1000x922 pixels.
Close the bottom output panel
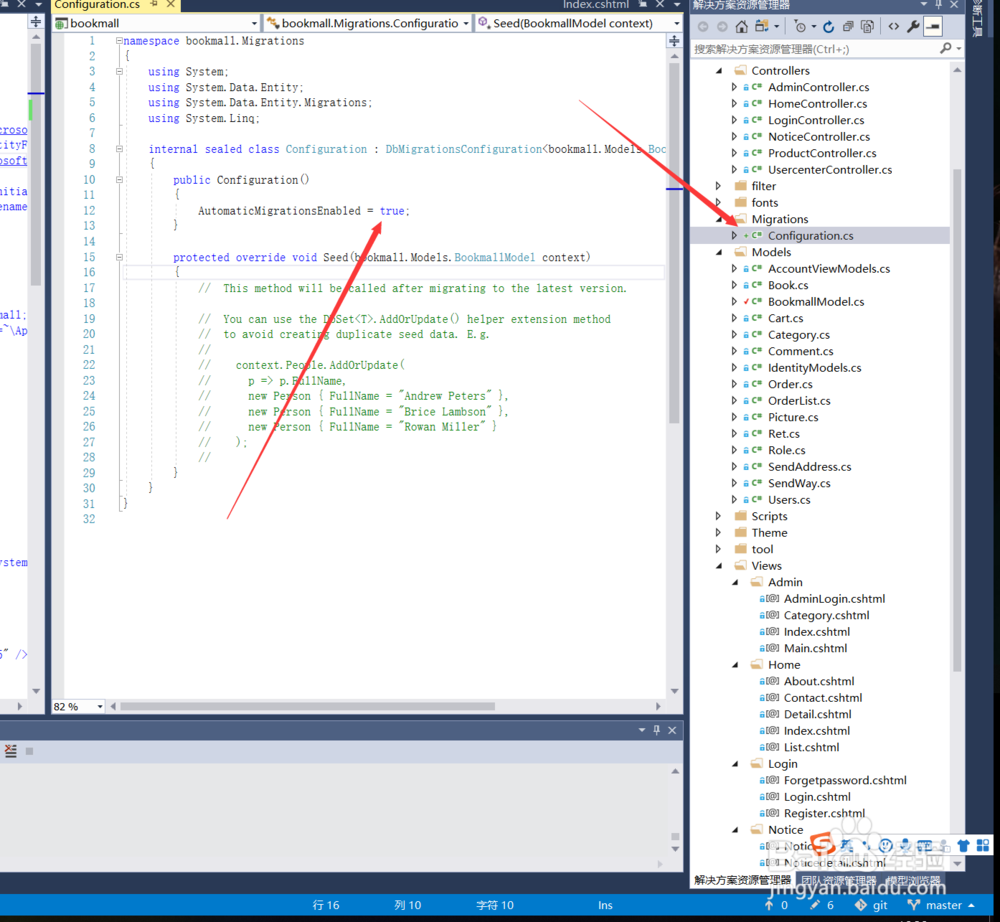[672, 730]
